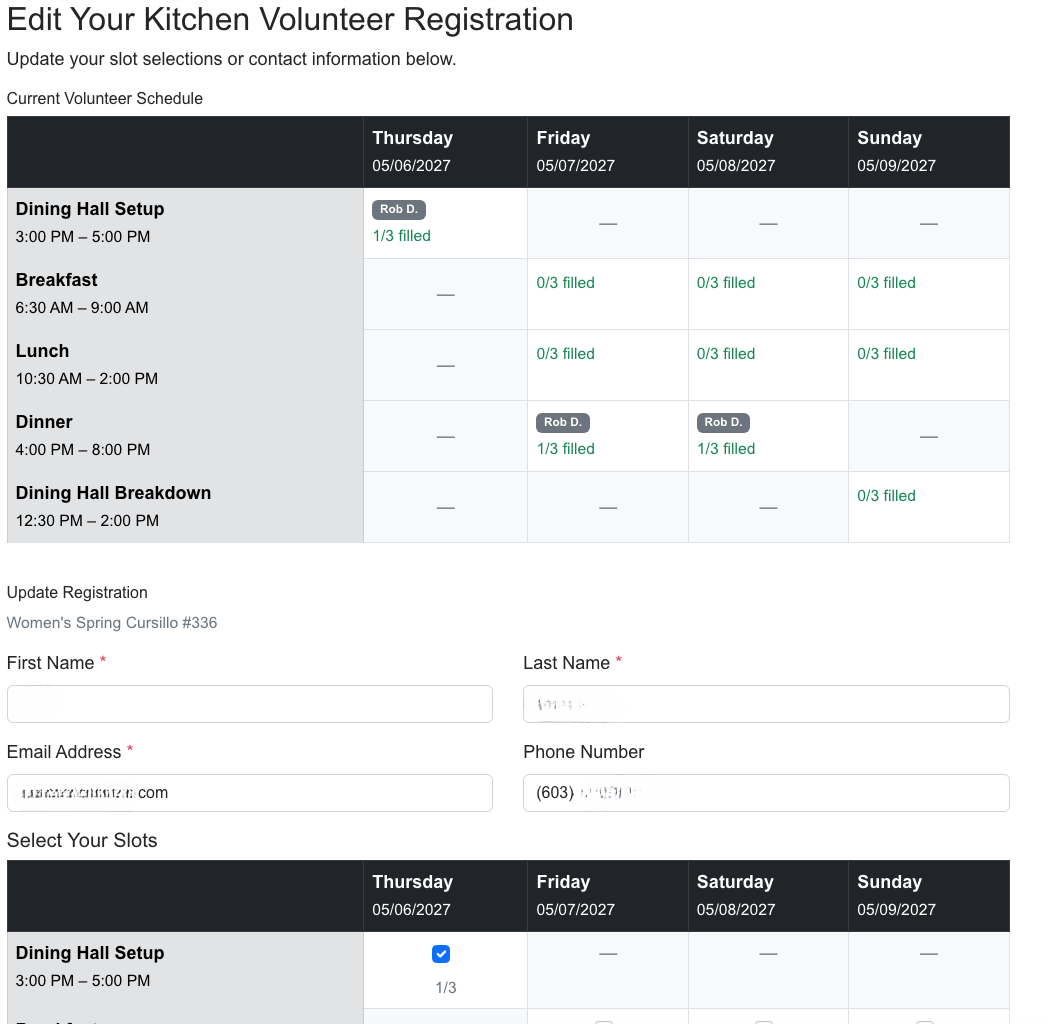This screenshot has width=1048, height=1024.
Task: Click '1/3 filled' for Friday Dinner
Action: coord(565,449)
